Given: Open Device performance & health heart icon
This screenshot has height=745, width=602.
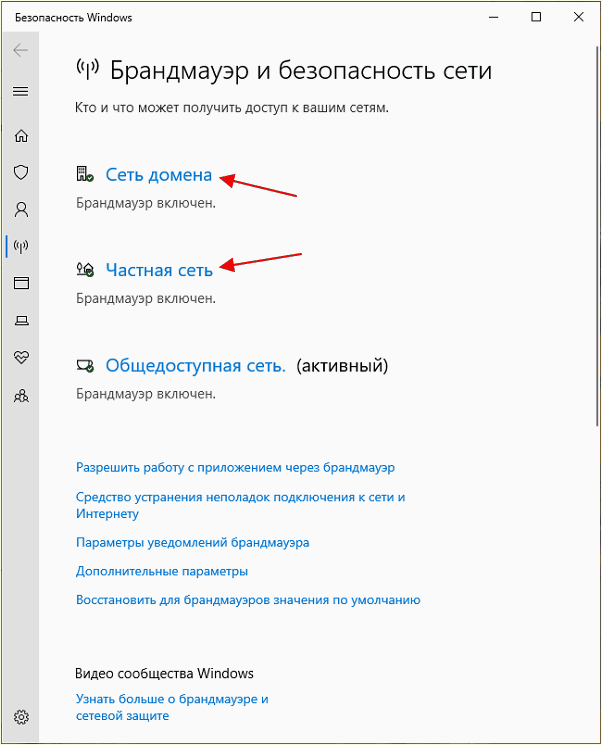Looking at the screenshot, I should pyautogui.click(x=21, y=357).
